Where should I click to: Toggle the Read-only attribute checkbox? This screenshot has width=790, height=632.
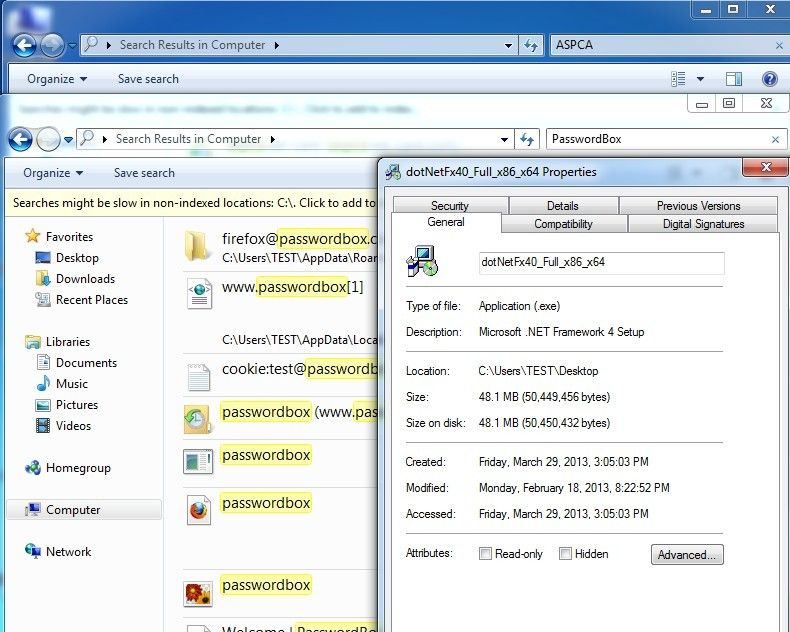click(x=485, y=554)
